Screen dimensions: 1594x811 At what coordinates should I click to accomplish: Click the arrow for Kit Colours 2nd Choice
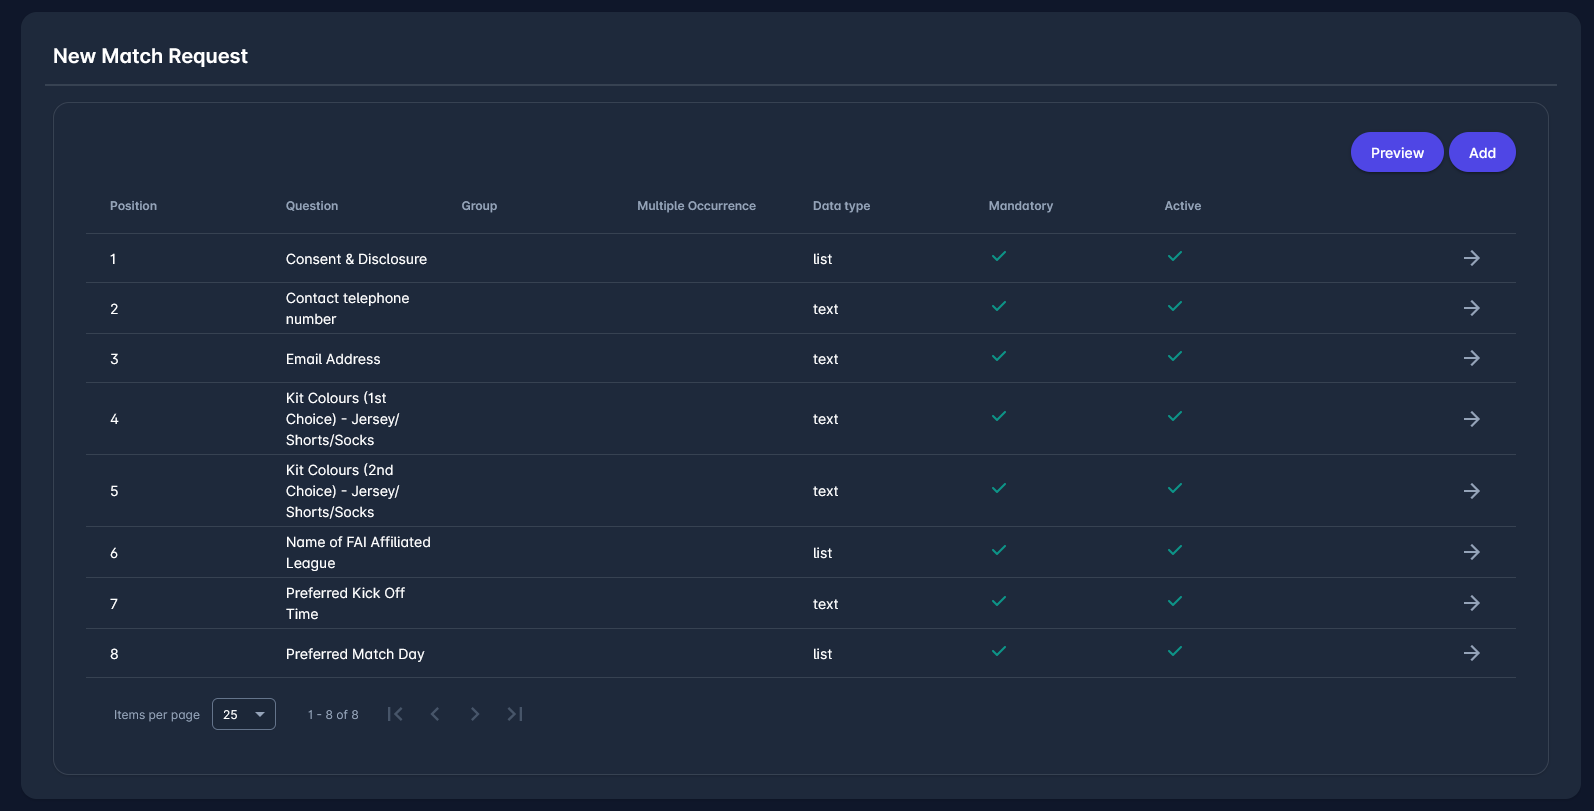(1471, 491)
